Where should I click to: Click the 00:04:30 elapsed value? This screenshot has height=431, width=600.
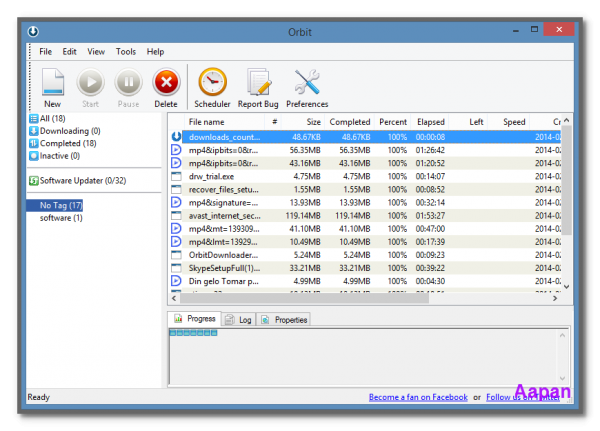click(x=430, y=281)
